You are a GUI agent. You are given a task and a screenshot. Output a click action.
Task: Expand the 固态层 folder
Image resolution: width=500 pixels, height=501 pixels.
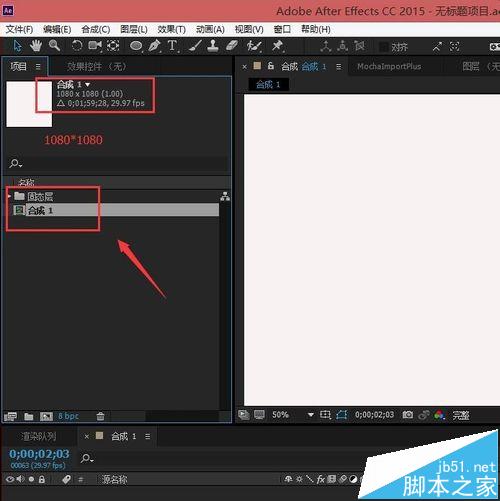pos(10,196)
